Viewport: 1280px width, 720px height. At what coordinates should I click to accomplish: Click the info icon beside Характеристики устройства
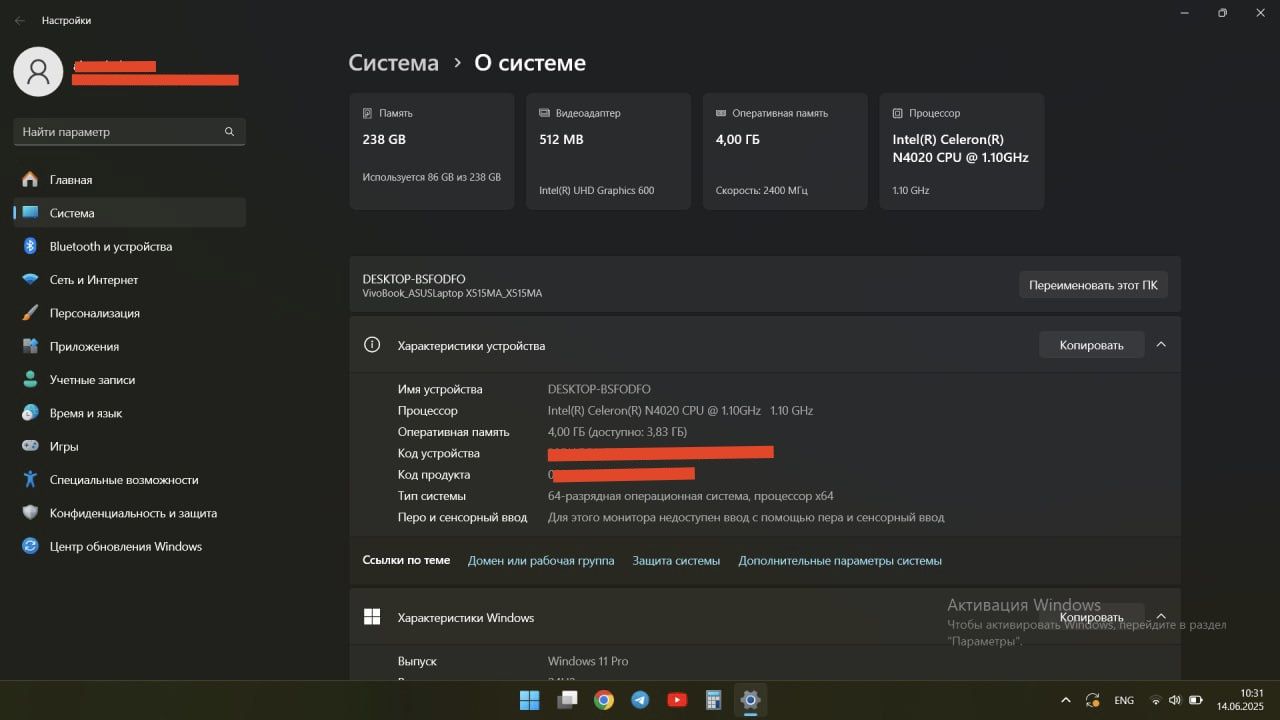tap(372, 345)
